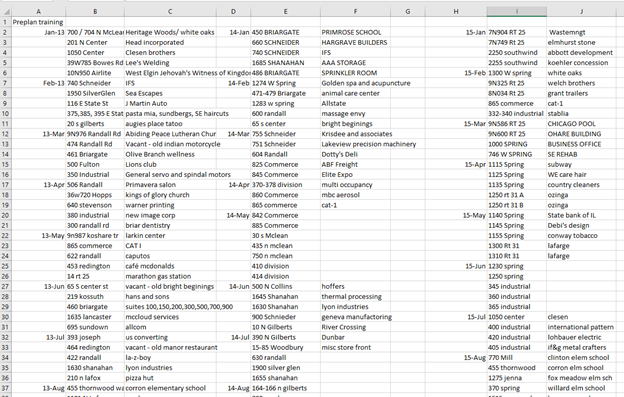Select row 1 header
624x397 pixels.
[x=6, y=22]
